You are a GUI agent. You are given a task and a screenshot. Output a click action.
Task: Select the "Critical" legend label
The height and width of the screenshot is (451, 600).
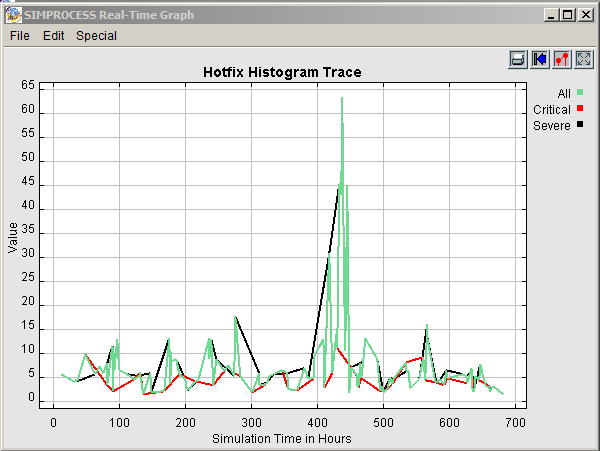point(552,109)
